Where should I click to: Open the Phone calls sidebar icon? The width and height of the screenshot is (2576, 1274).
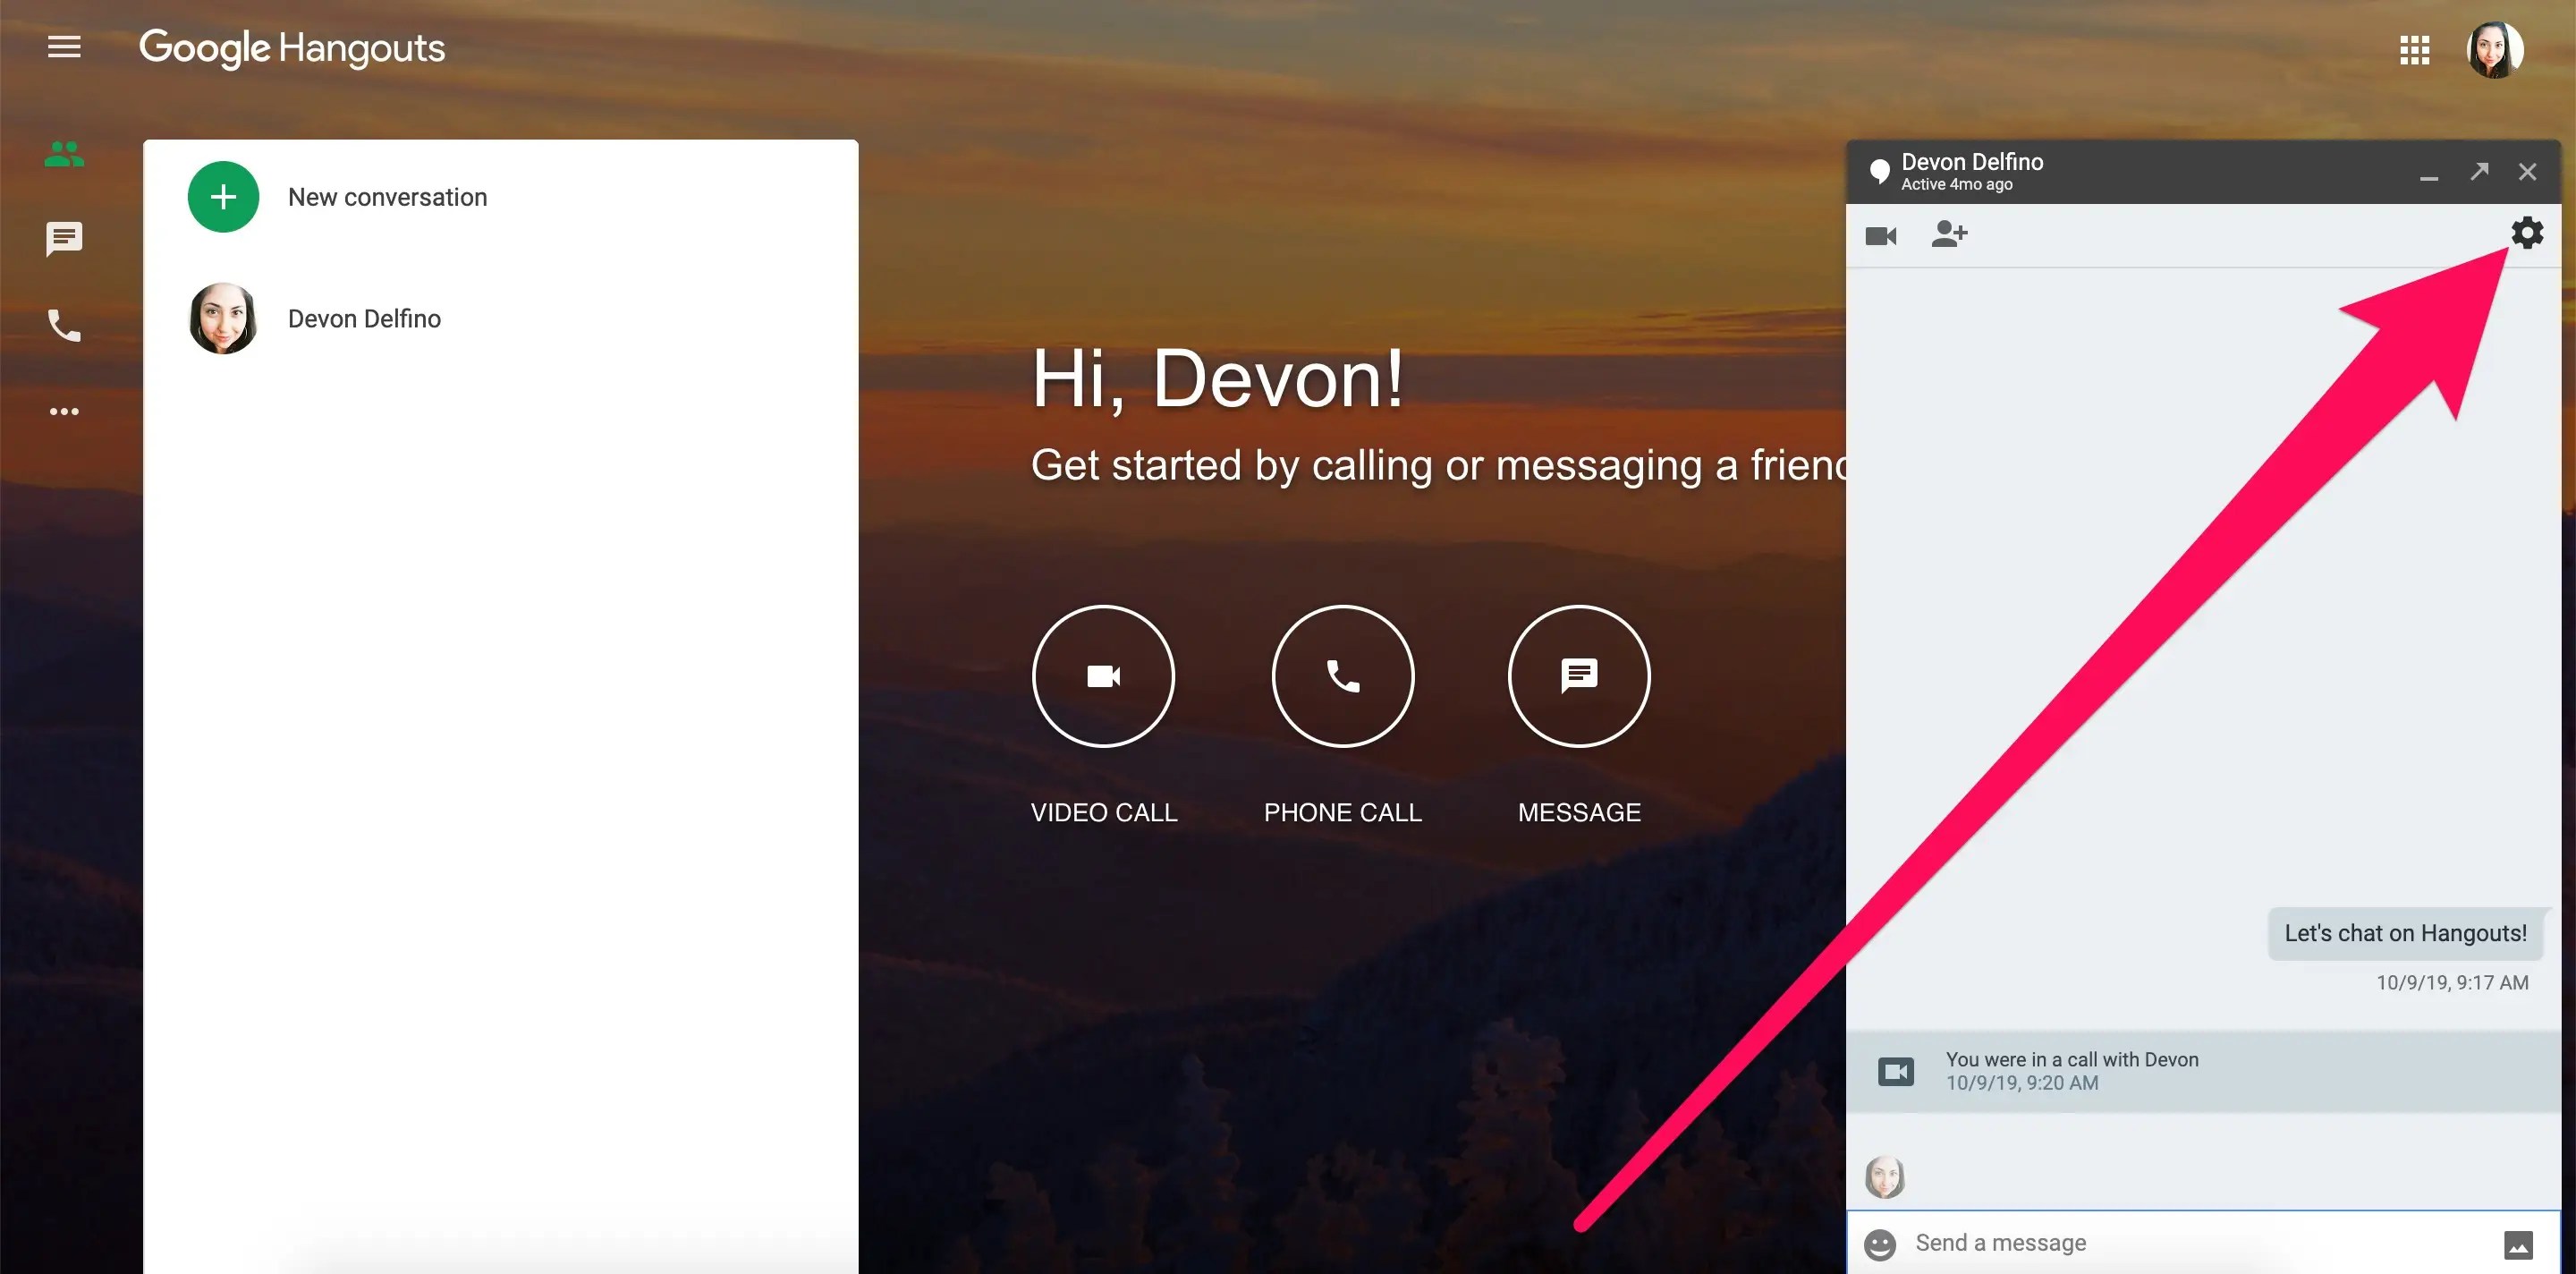coord(64,326)
